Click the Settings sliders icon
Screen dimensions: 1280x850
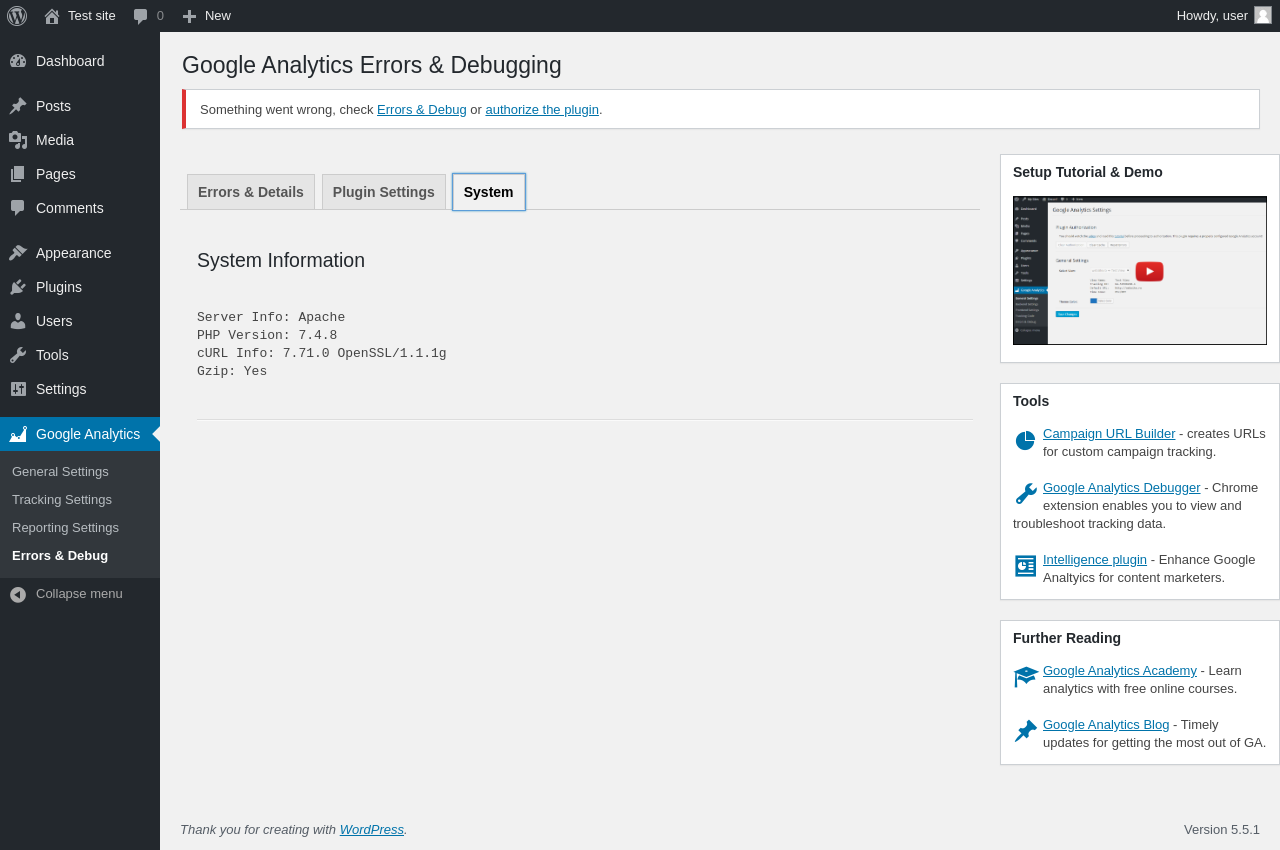(x=18, y=389)
